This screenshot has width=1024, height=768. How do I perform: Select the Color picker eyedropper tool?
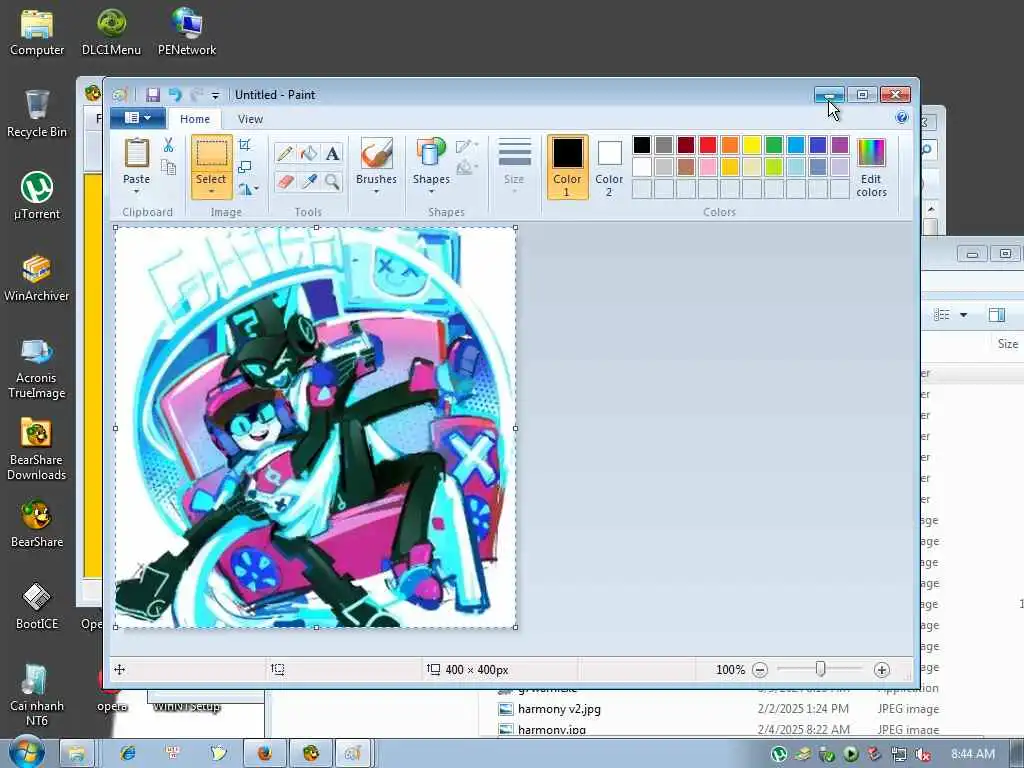point(309,181)
